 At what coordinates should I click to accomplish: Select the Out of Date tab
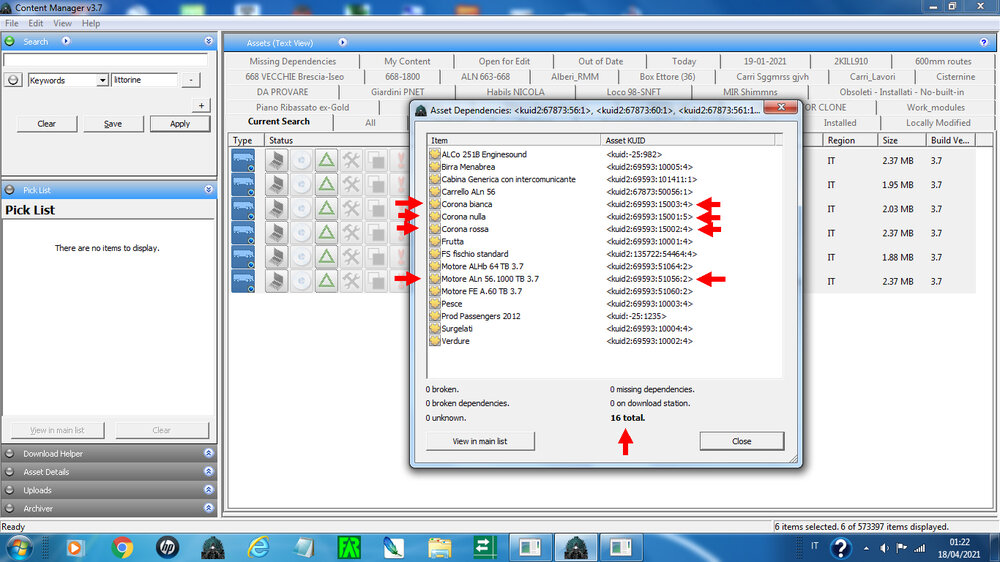point(600,61)
